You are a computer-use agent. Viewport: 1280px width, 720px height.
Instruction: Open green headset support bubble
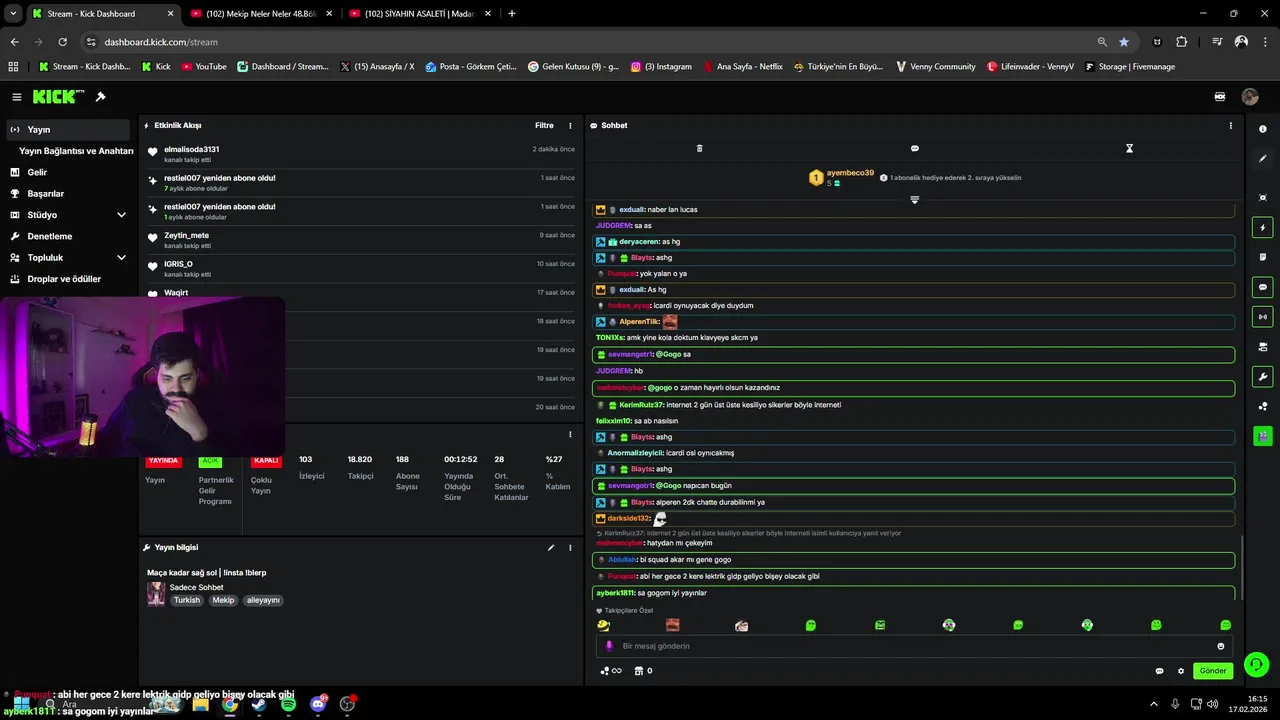pyautogui.click(x=1256, y=664)
